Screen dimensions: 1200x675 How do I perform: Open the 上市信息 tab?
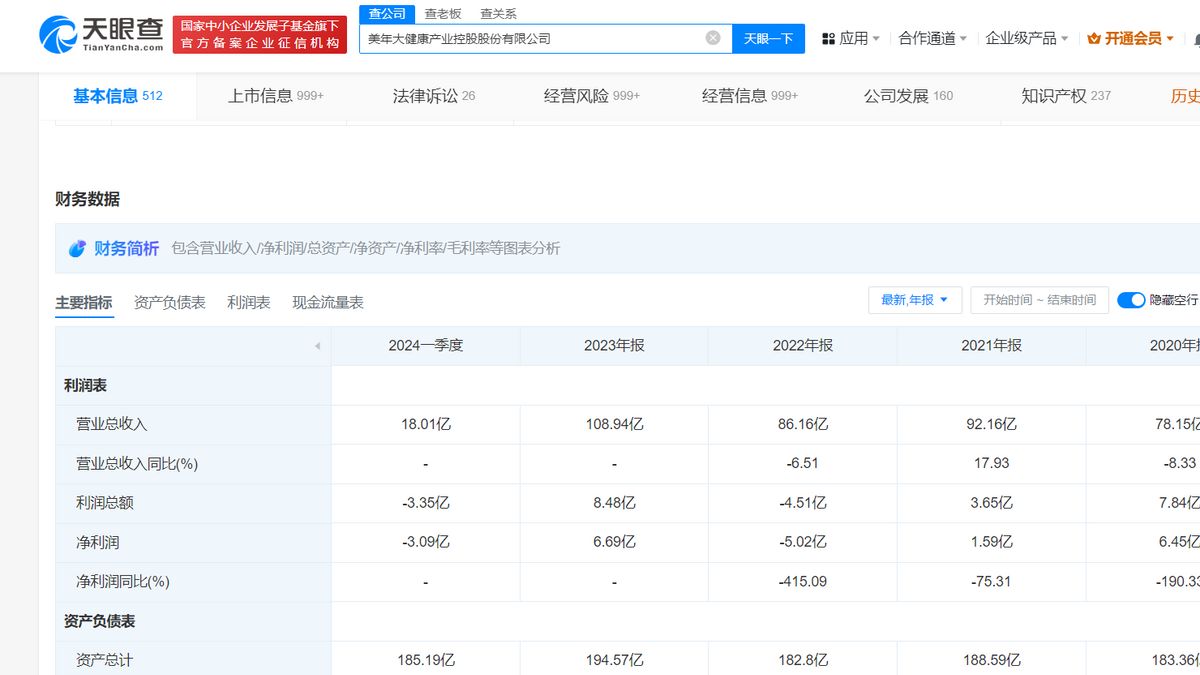point(275,96)
